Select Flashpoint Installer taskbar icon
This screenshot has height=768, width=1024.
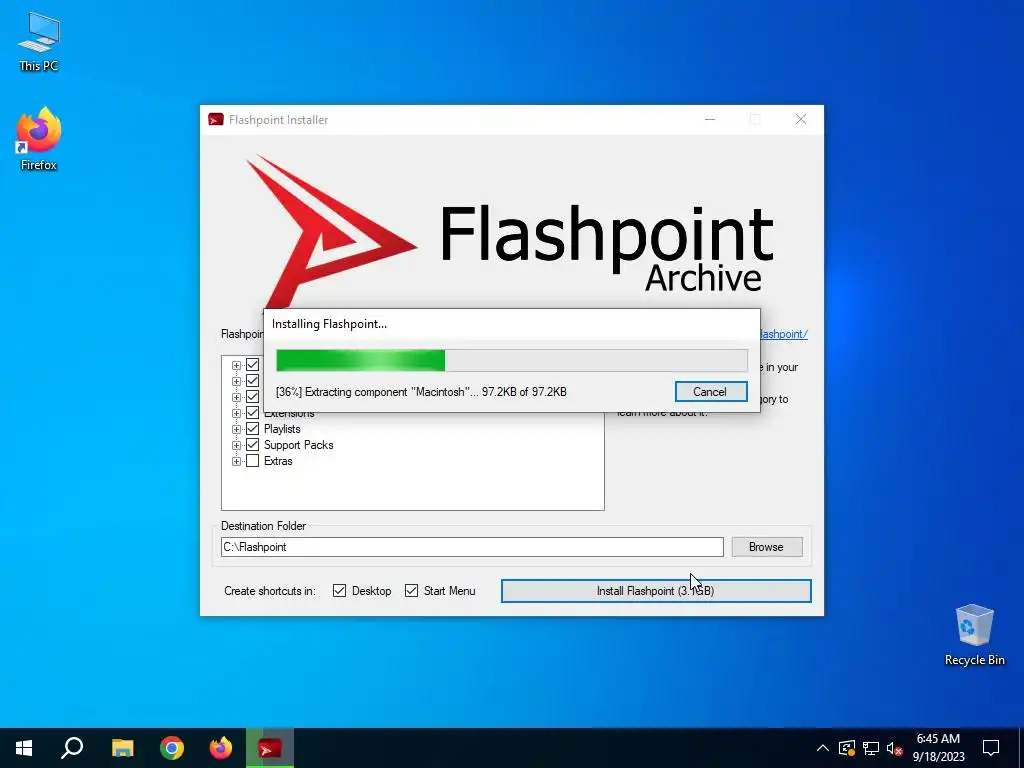tap(270, 748)
